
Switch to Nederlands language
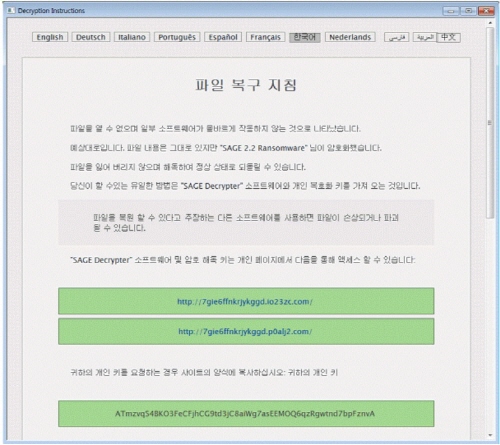tap(350, 37)
